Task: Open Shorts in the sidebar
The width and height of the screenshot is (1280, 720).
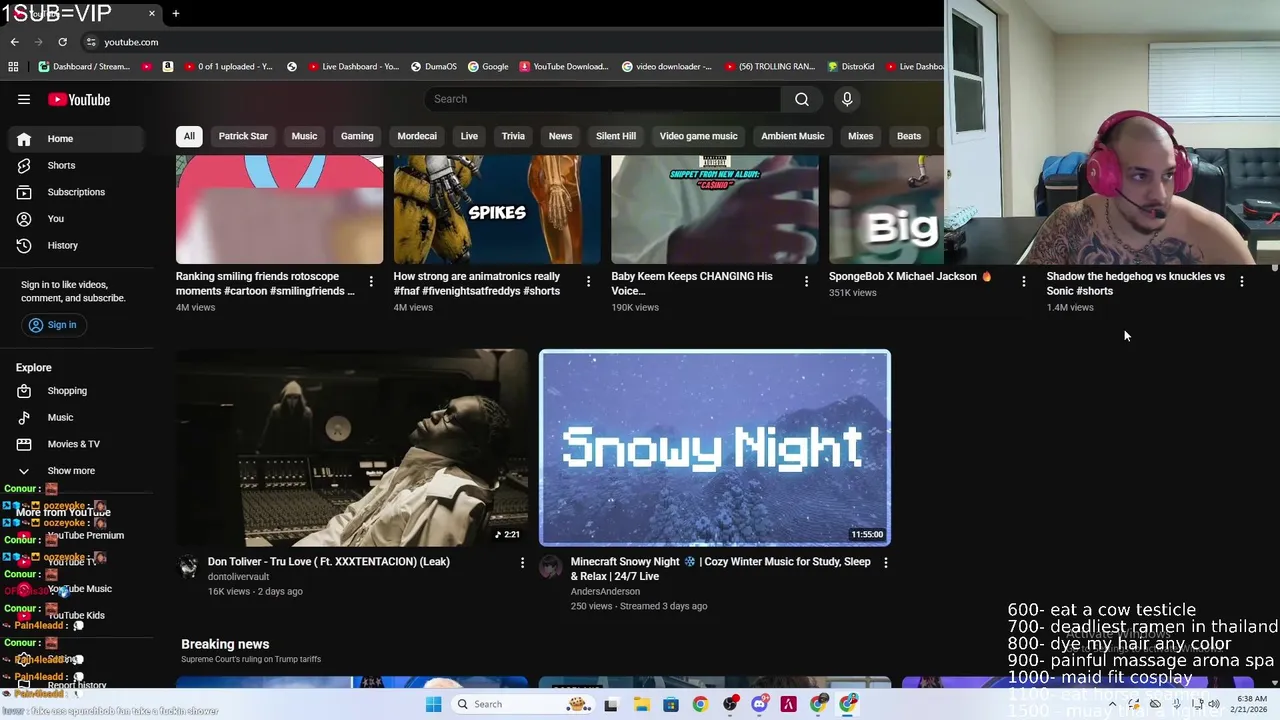Action: point(76,165)
